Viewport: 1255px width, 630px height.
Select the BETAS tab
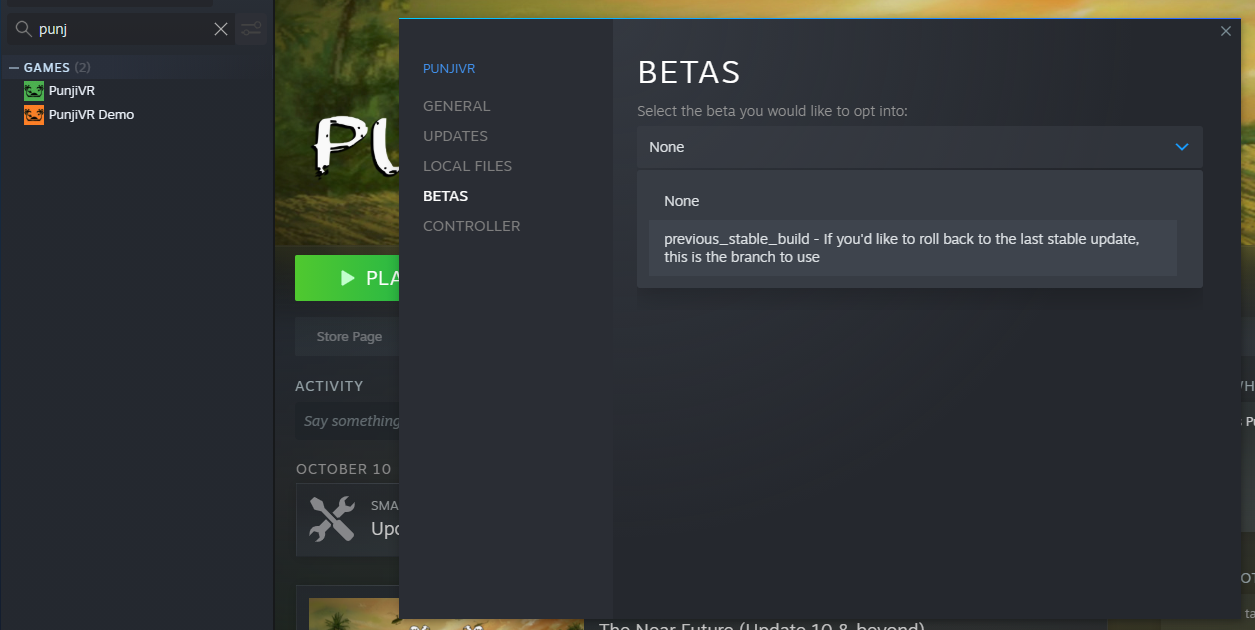coord(445,196)
